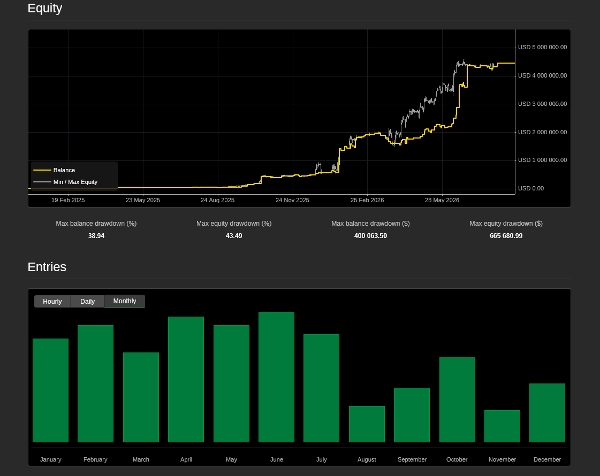The width and height of the screenshot is (600, 476).
Task: Click the 24 Nov 2025 date label
Action: click(x=292, y=200)
